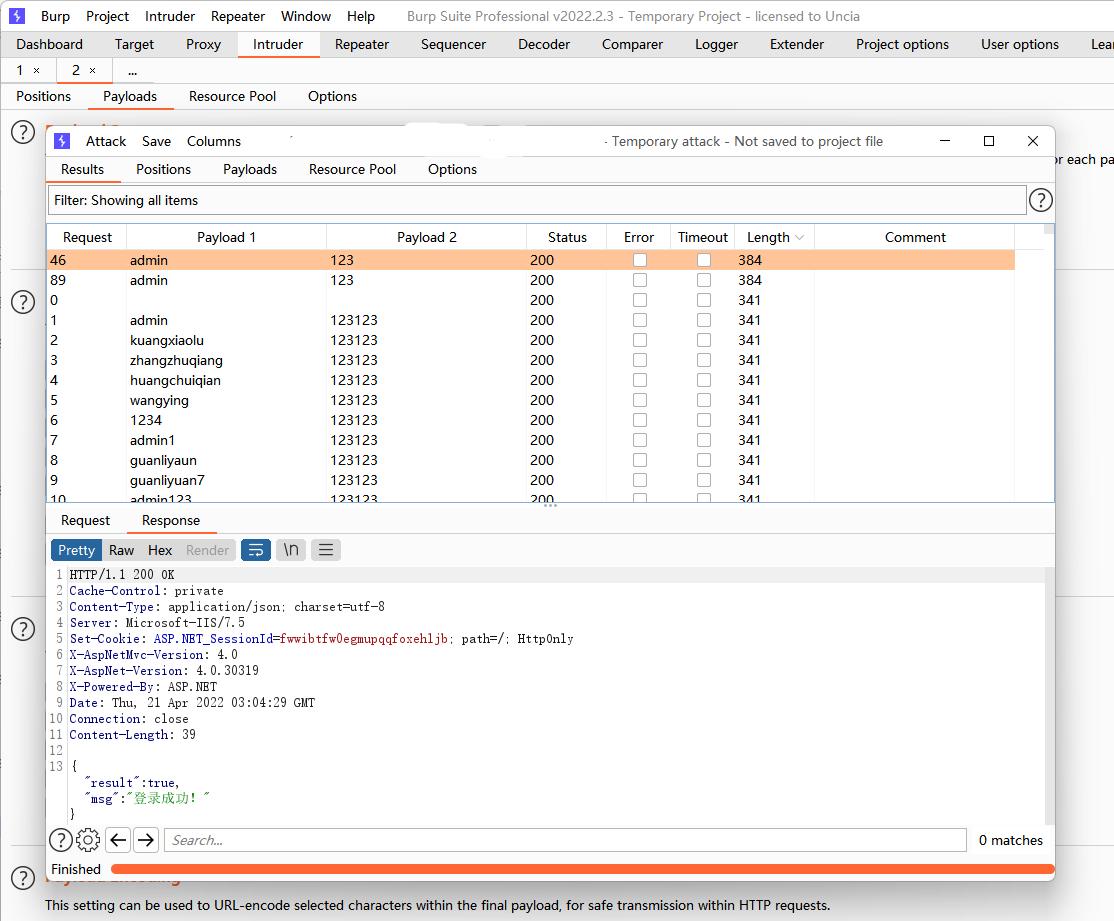Viewport: 1114px width, 921px height.
Task: Click the response Search field
Action: click(x=565, y=840)
